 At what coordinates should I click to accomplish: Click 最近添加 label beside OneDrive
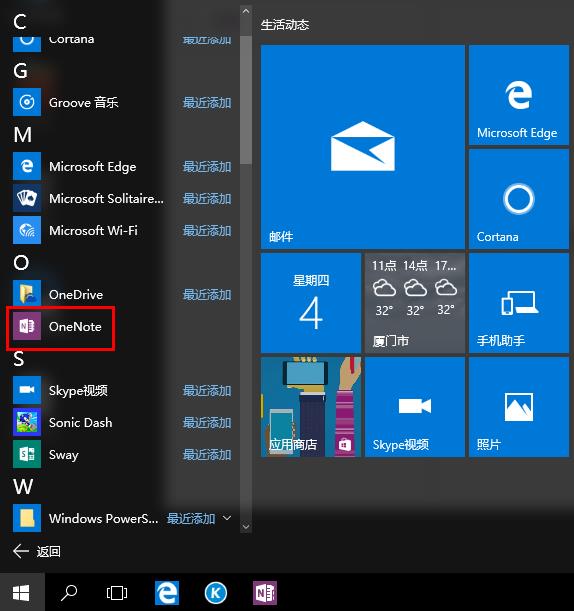207,295
